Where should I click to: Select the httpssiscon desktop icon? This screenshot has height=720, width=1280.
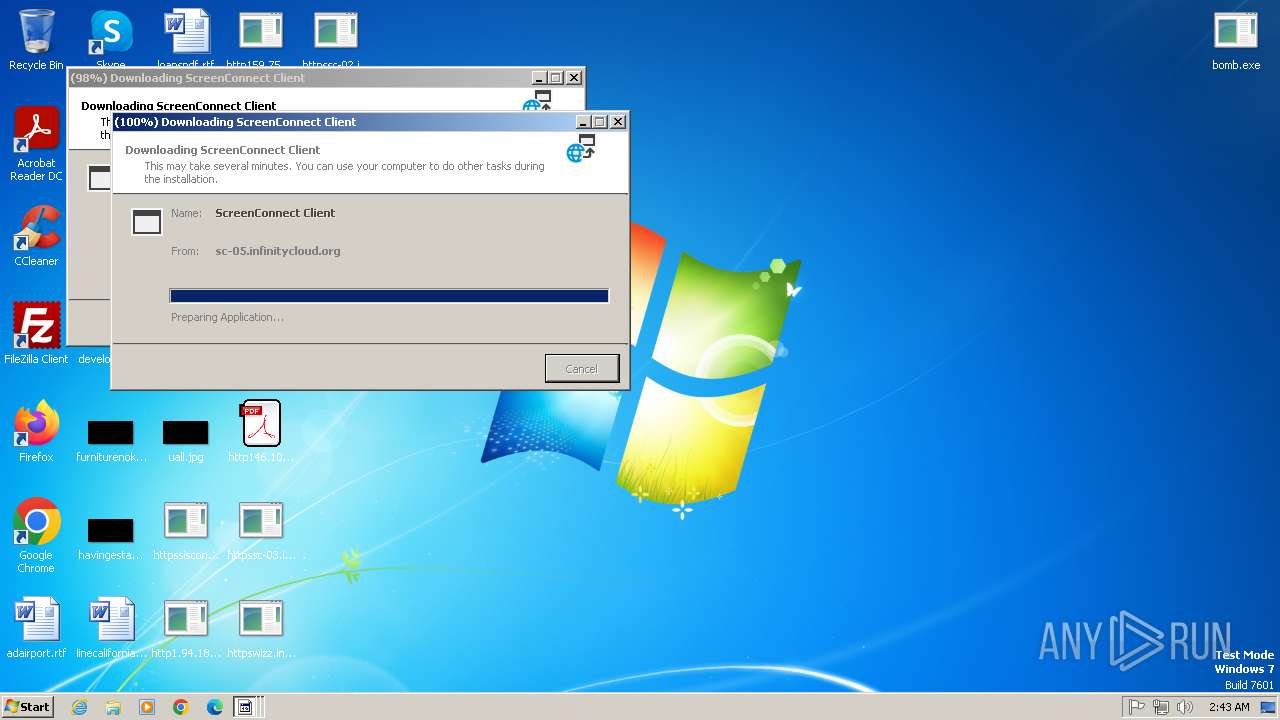click(186, 530)
